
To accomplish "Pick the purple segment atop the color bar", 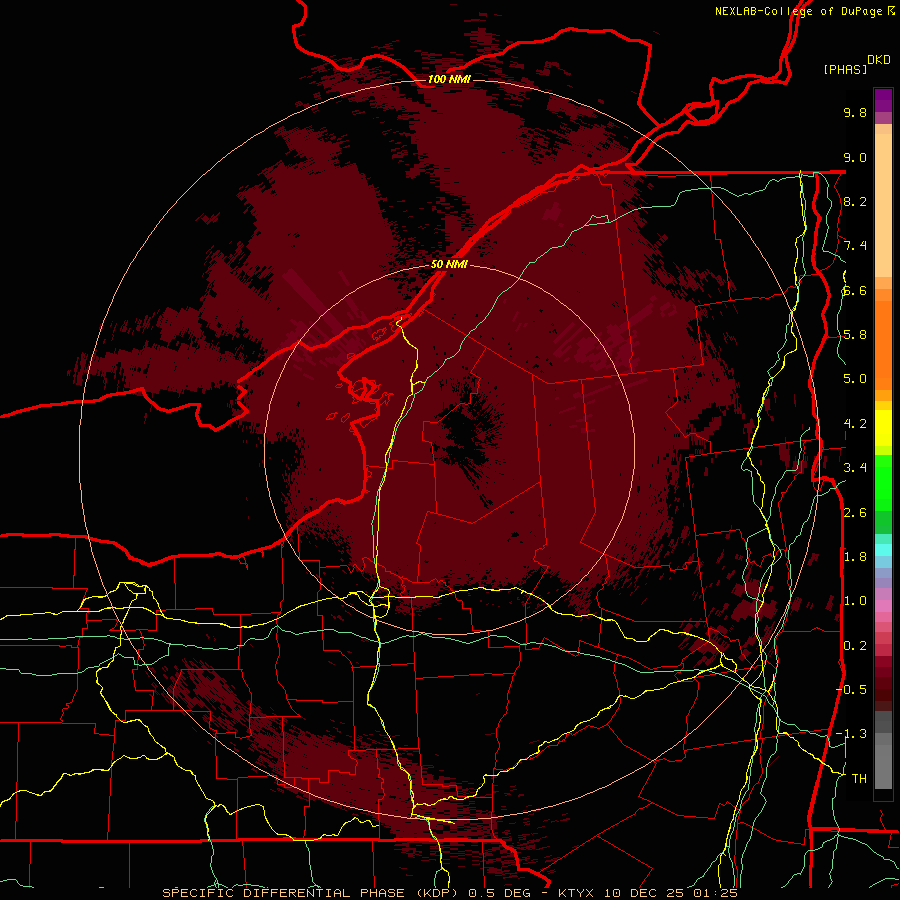I will (x=883, y=100).
